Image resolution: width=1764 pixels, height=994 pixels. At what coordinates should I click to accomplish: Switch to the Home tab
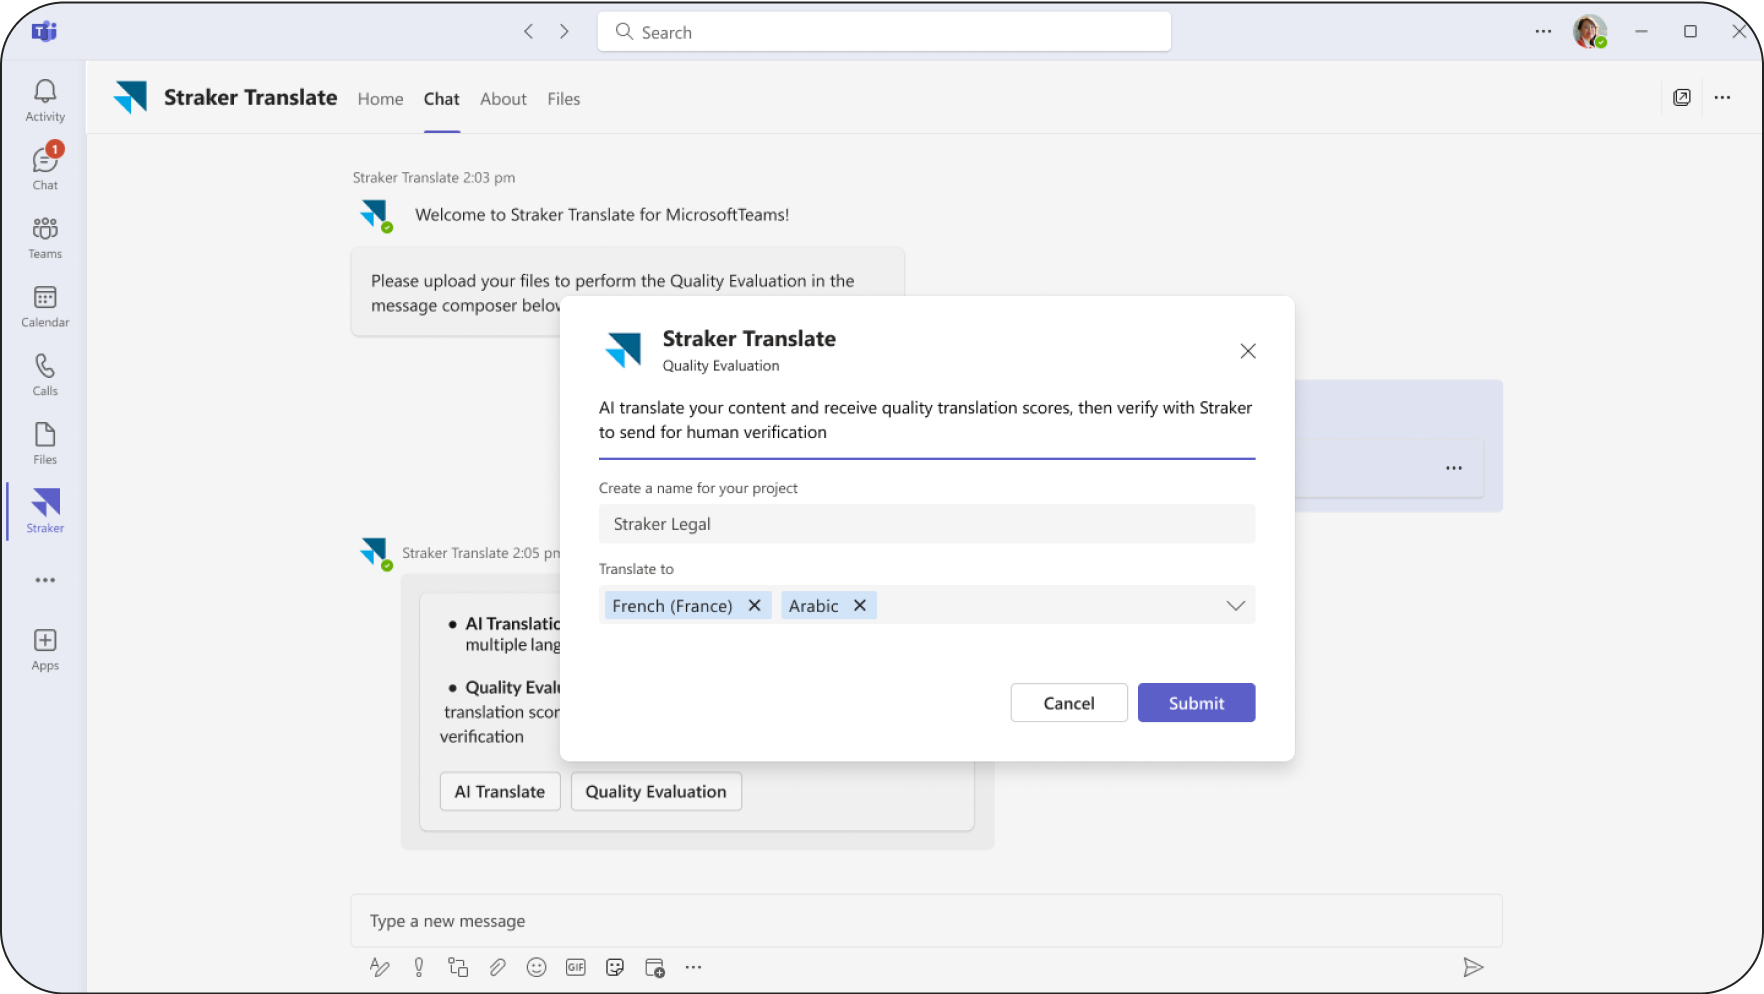(380, 99)
